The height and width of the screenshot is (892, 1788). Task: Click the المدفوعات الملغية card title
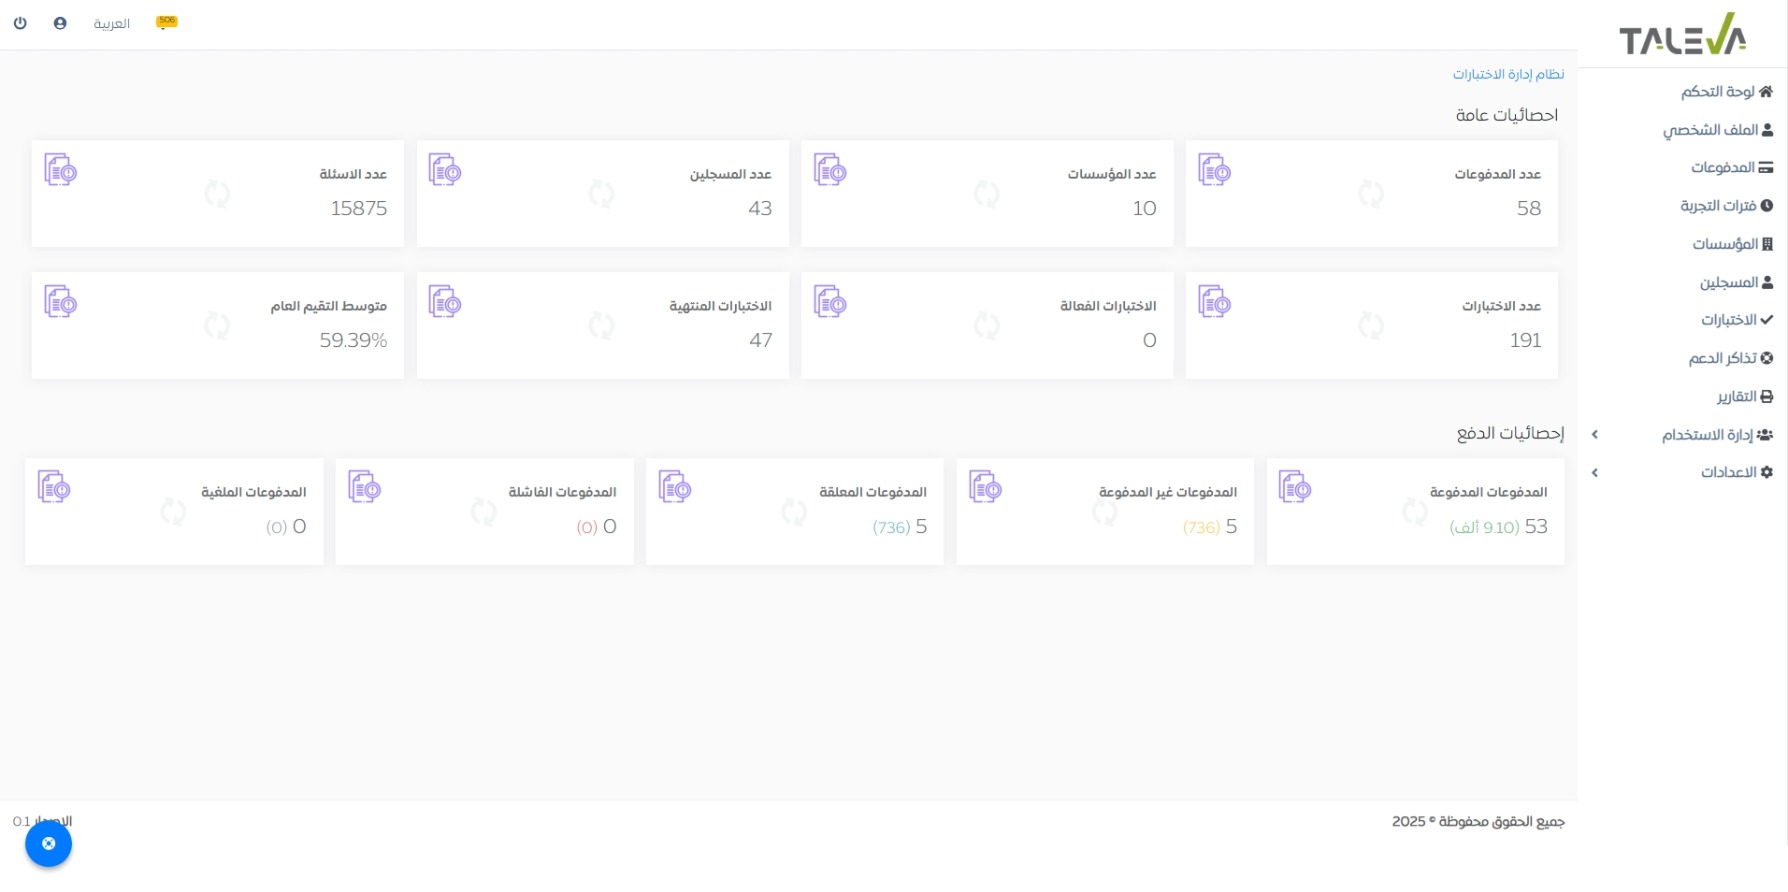click(x=254, y=492)
